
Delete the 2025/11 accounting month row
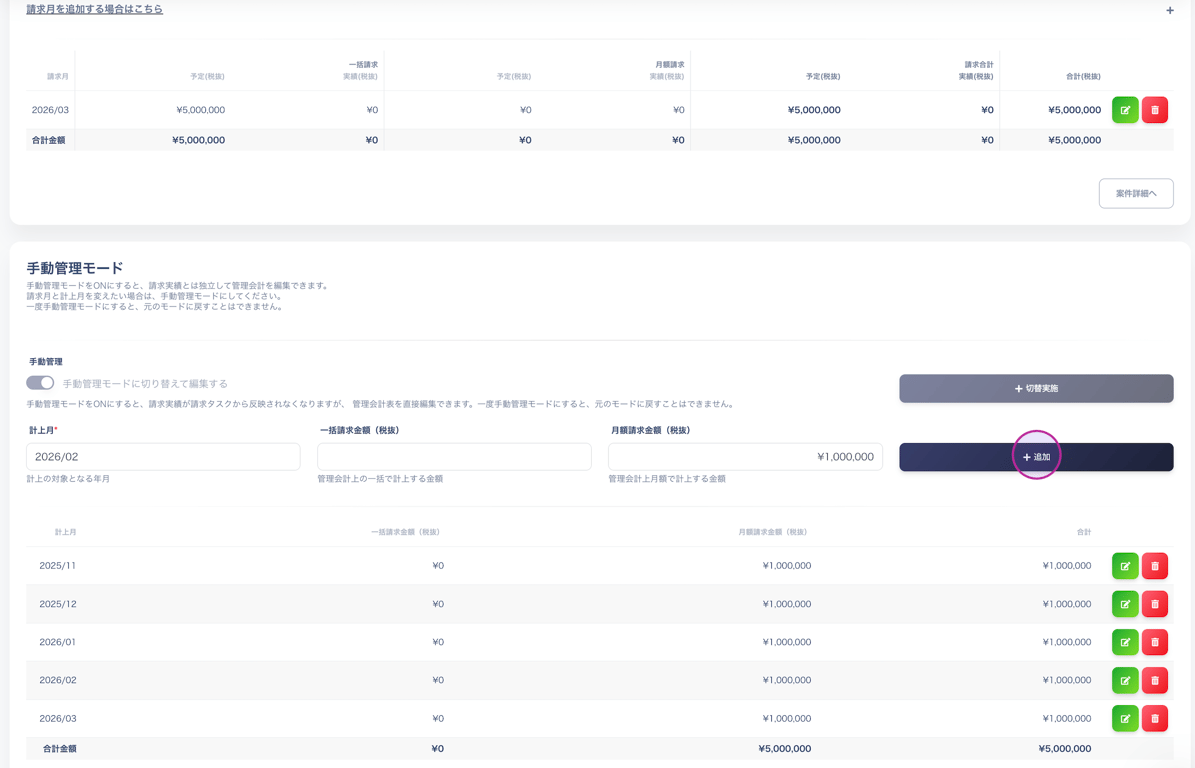1155,566
